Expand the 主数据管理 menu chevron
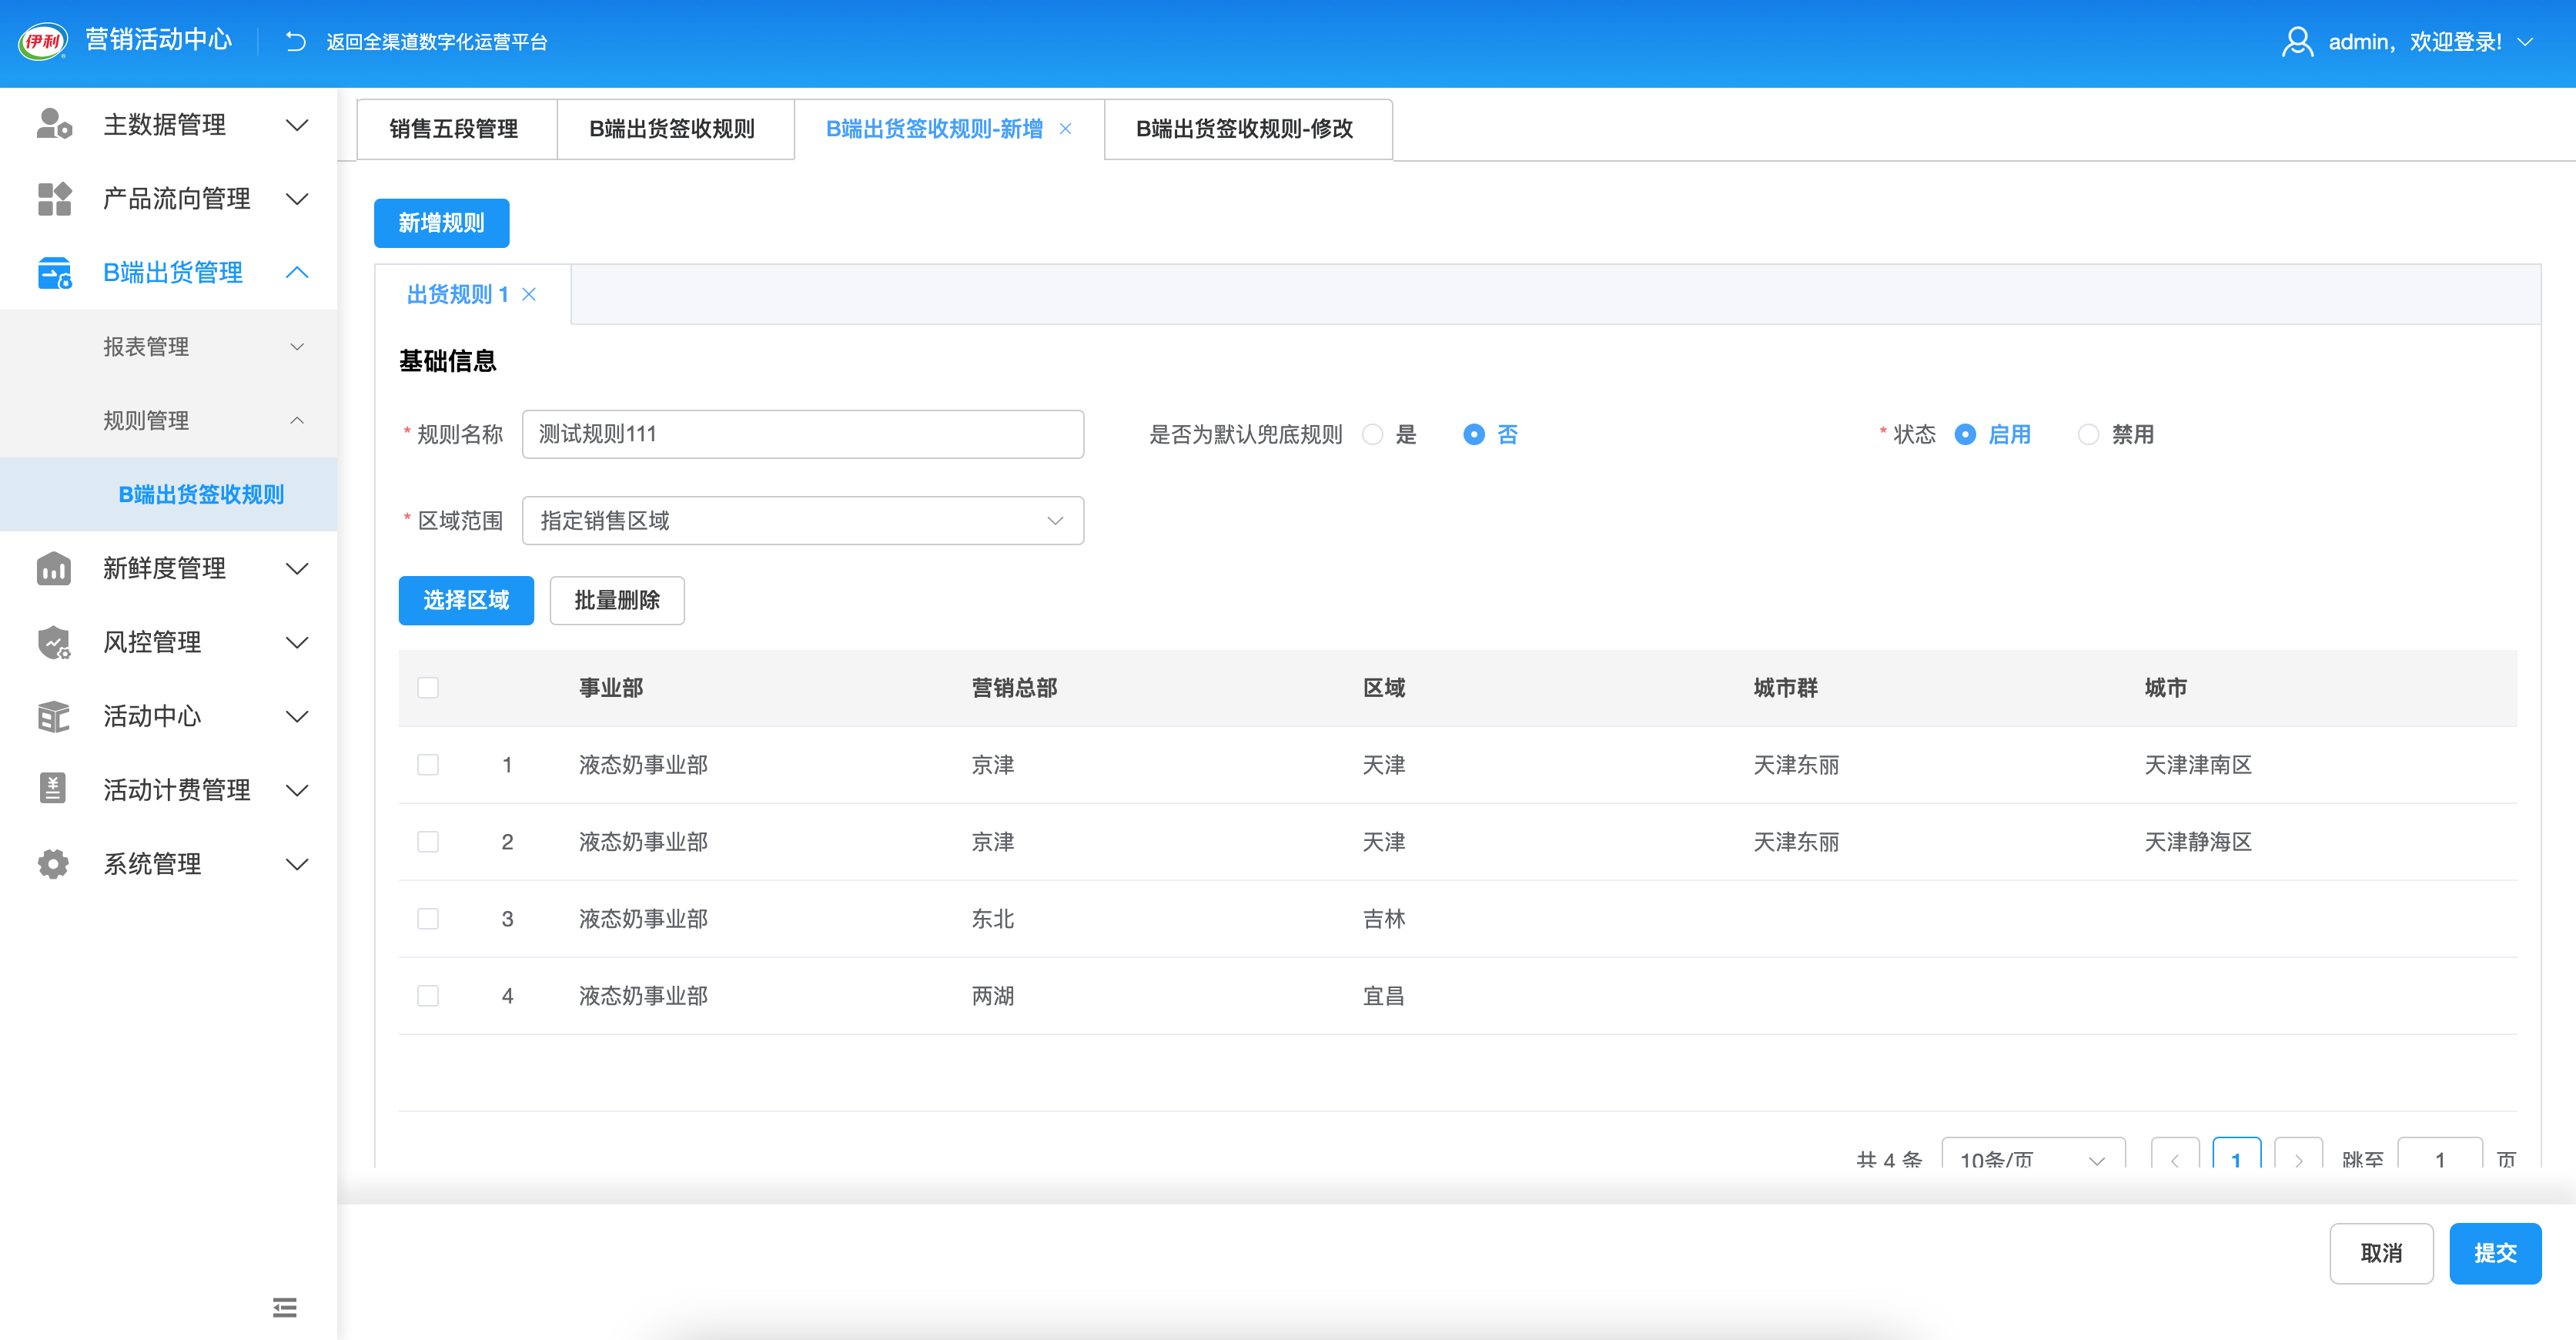The image size is (2576, 1340). 297,124
